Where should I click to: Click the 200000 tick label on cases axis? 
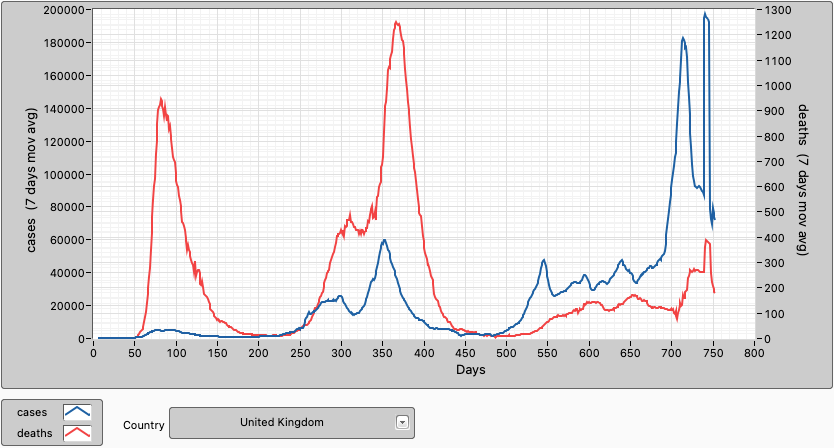[x=64, y=10]
